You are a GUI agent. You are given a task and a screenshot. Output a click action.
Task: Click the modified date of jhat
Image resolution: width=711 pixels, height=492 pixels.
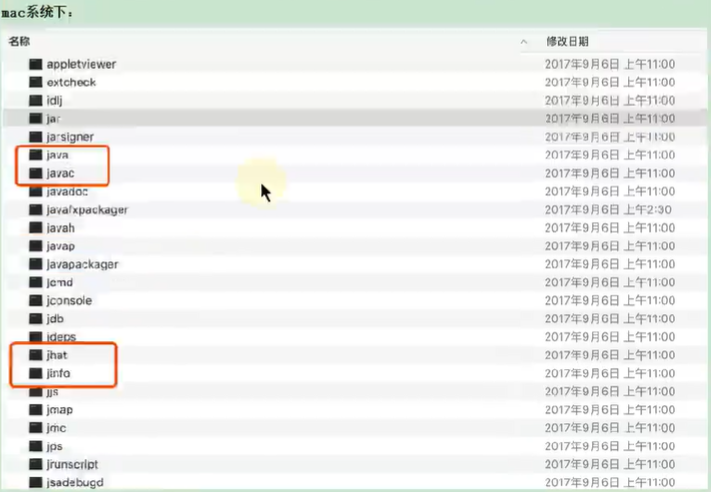[610, 355]
